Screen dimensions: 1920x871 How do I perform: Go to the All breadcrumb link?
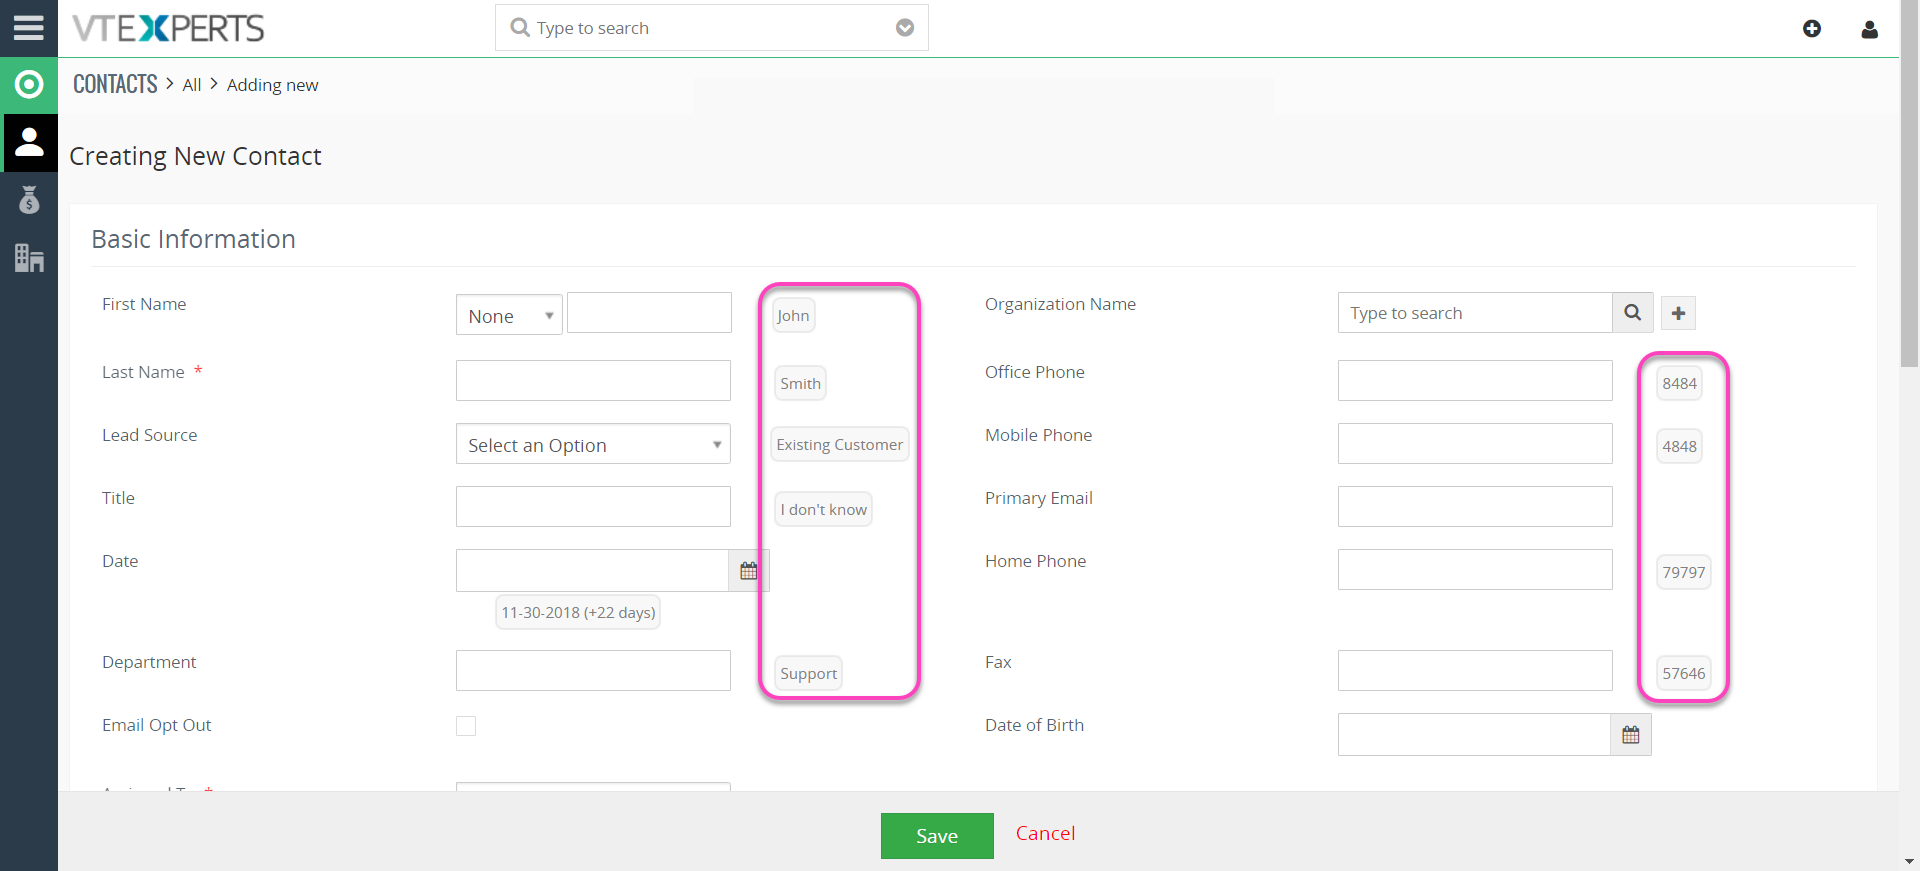tap(192, 86)
